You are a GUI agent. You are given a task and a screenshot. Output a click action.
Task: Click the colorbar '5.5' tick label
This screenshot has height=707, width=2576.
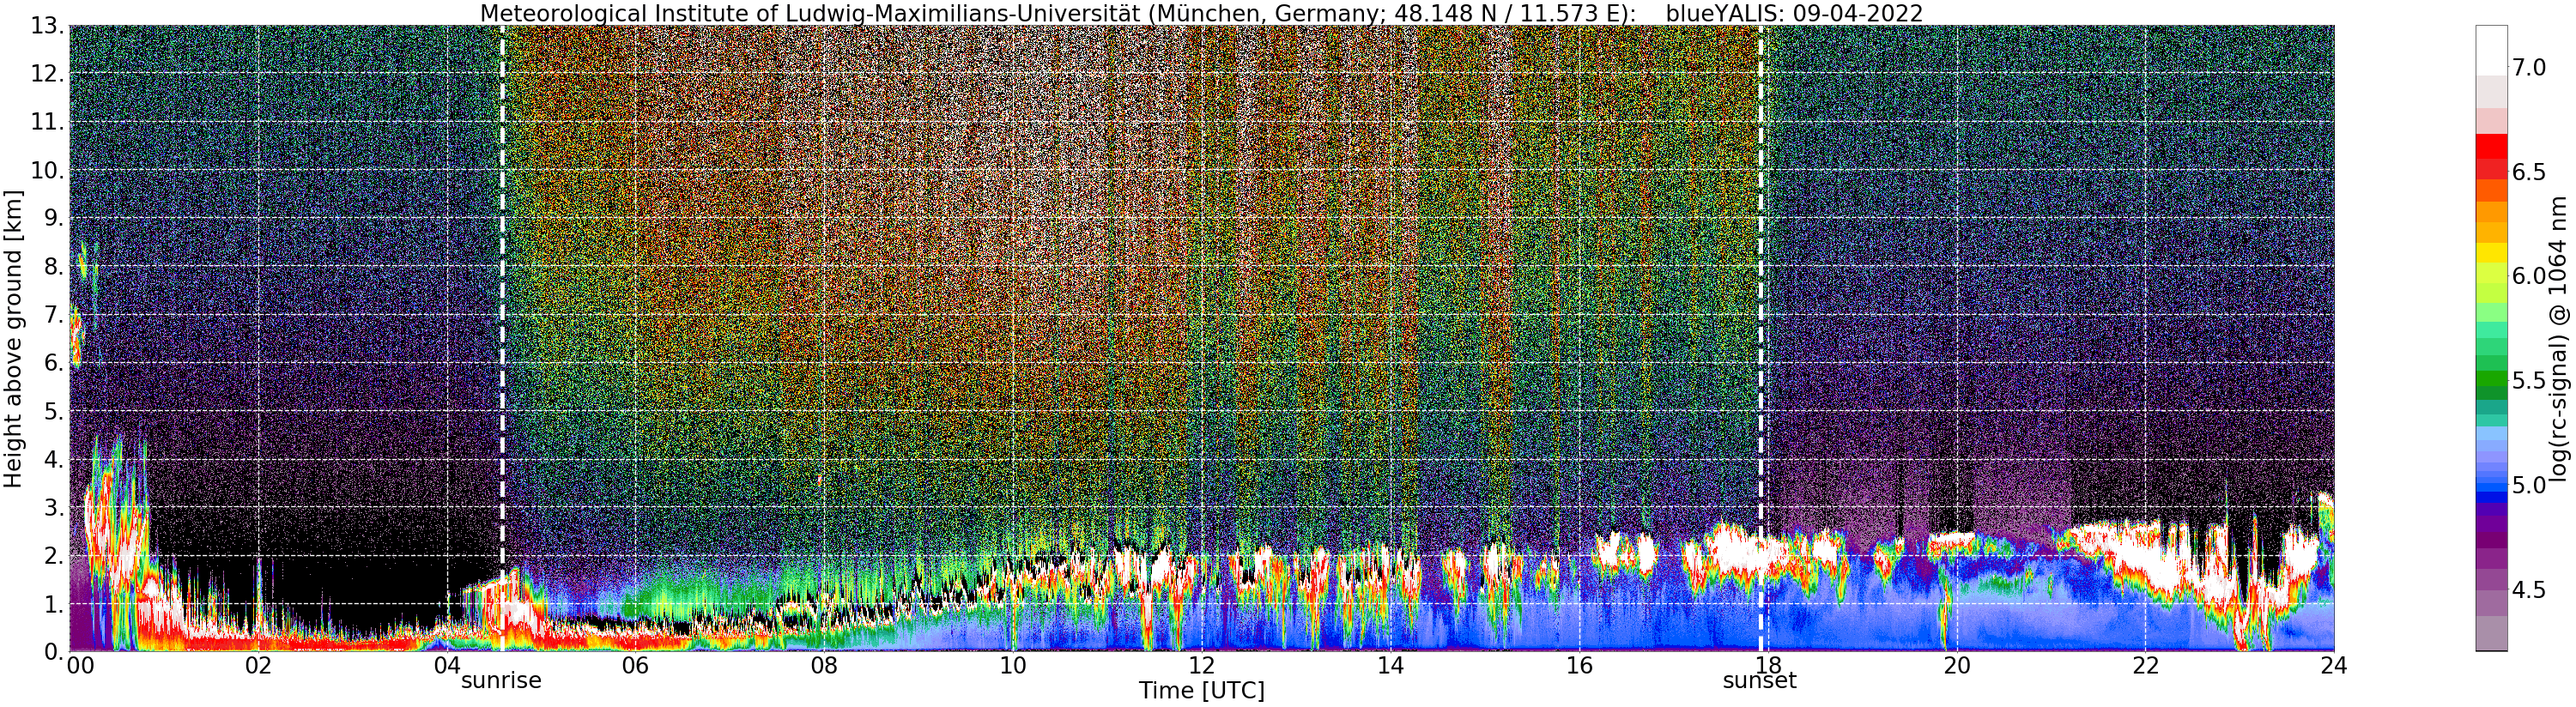2528,381
